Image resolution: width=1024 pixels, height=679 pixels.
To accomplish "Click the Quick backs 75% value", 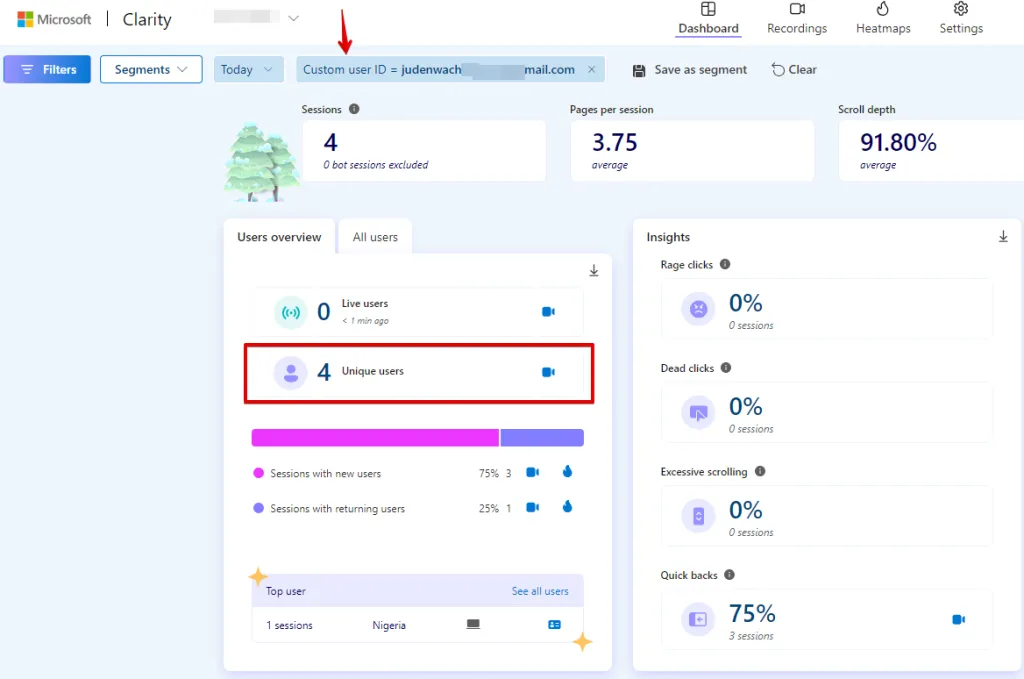I will tap(752, 613).
